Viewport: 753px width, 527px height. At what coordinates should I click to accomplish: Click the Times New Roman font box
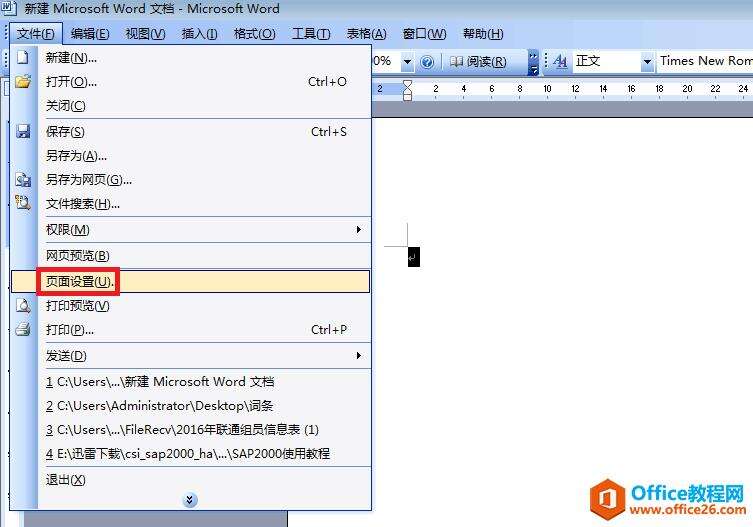click(x=705, y=61)
